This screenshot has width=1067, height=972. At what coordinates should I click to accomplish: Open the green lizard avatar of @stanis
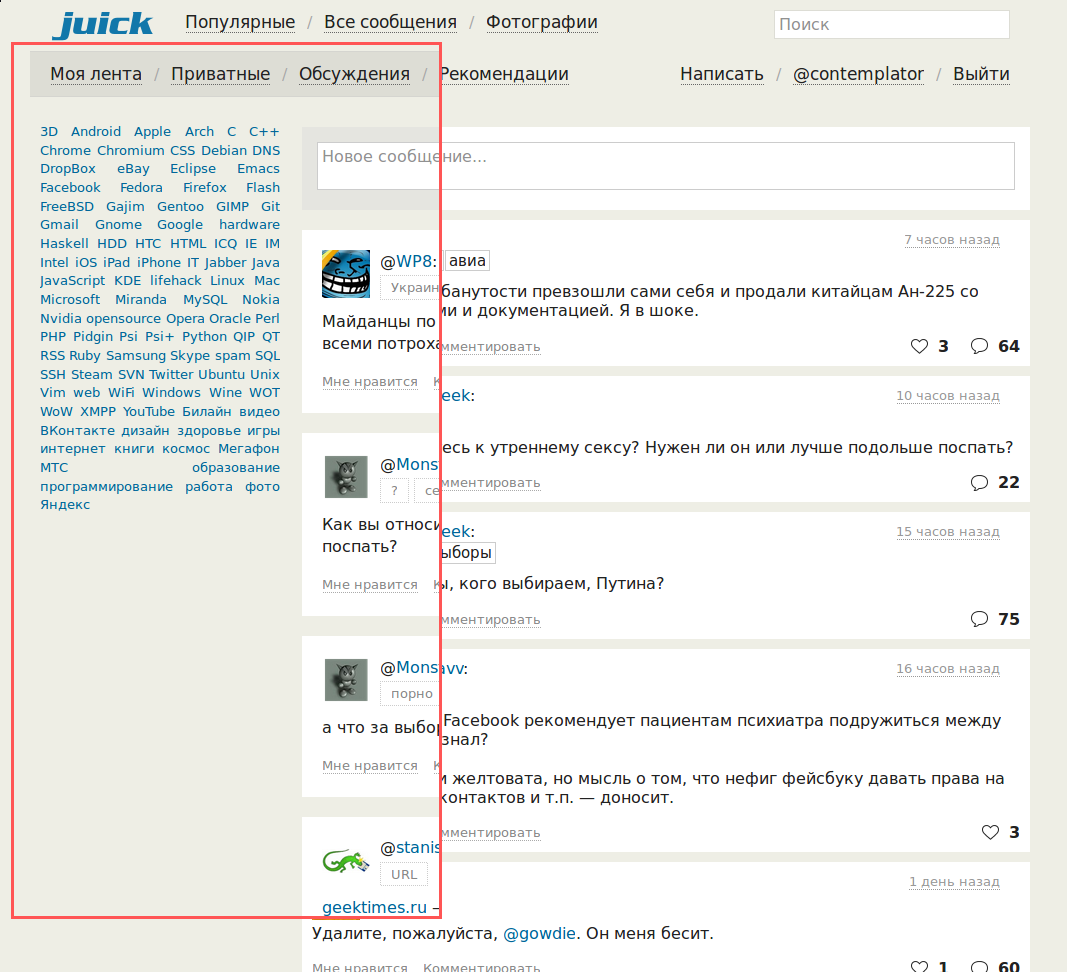coord(346,861)
